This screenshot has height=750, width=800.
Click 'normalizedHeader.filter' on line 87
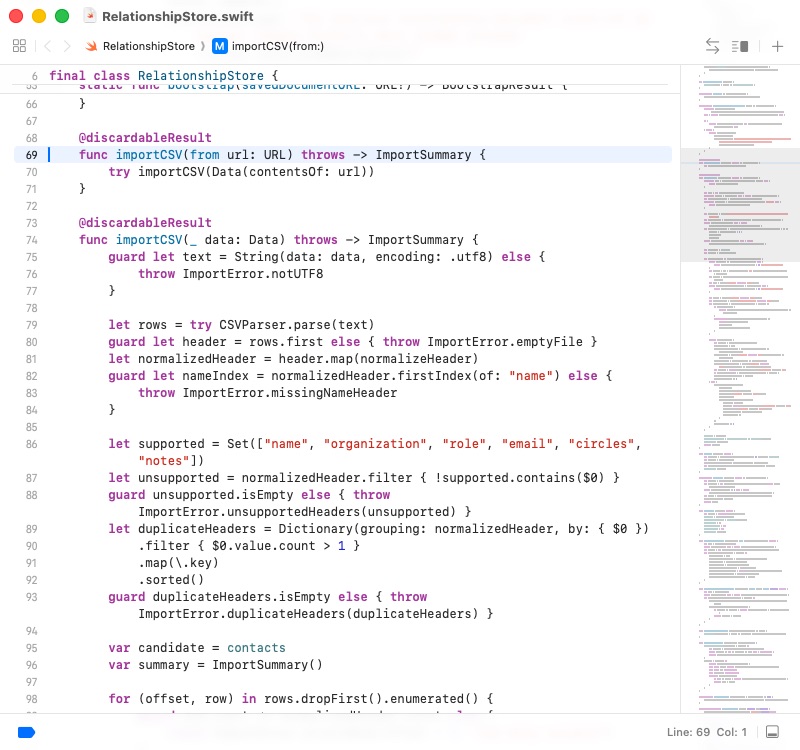click(x=327, y=478)
